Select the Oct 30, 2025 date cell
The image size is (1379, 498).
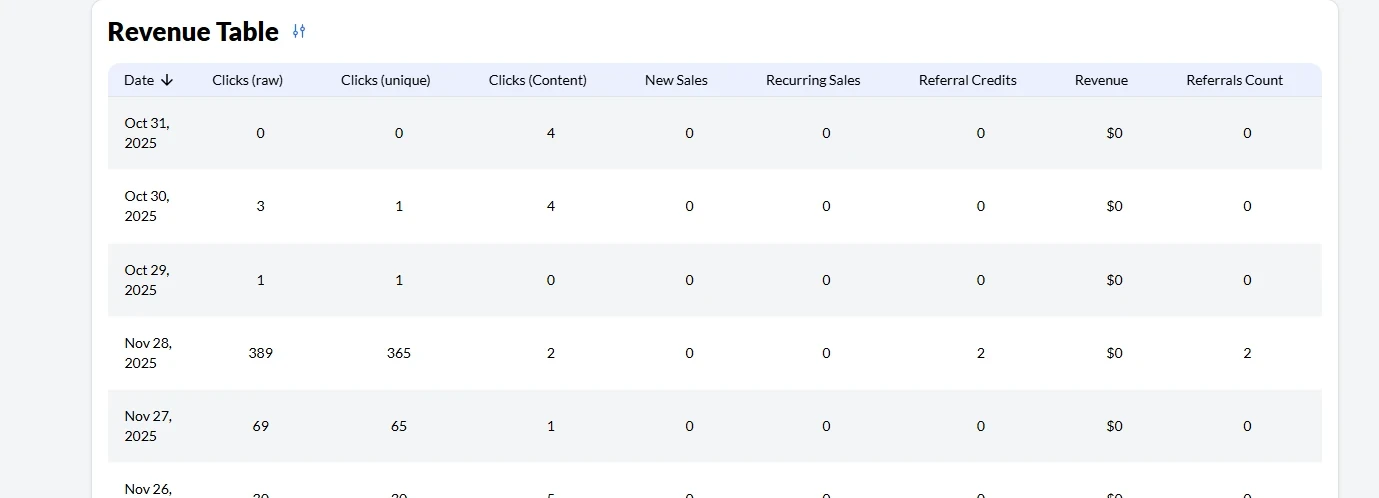(147, 206)
